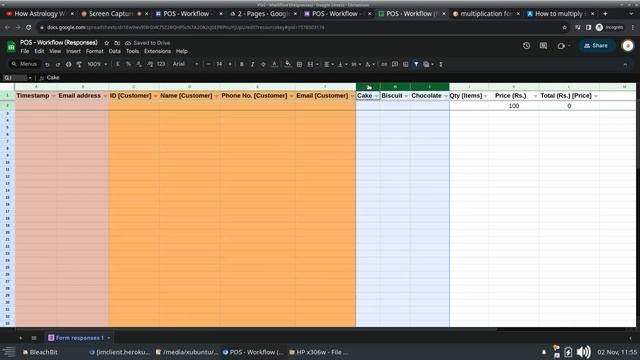This screenshot has height=360, width=640.
Task: Select the cell containing 100
Action: [x=513, y=106]
